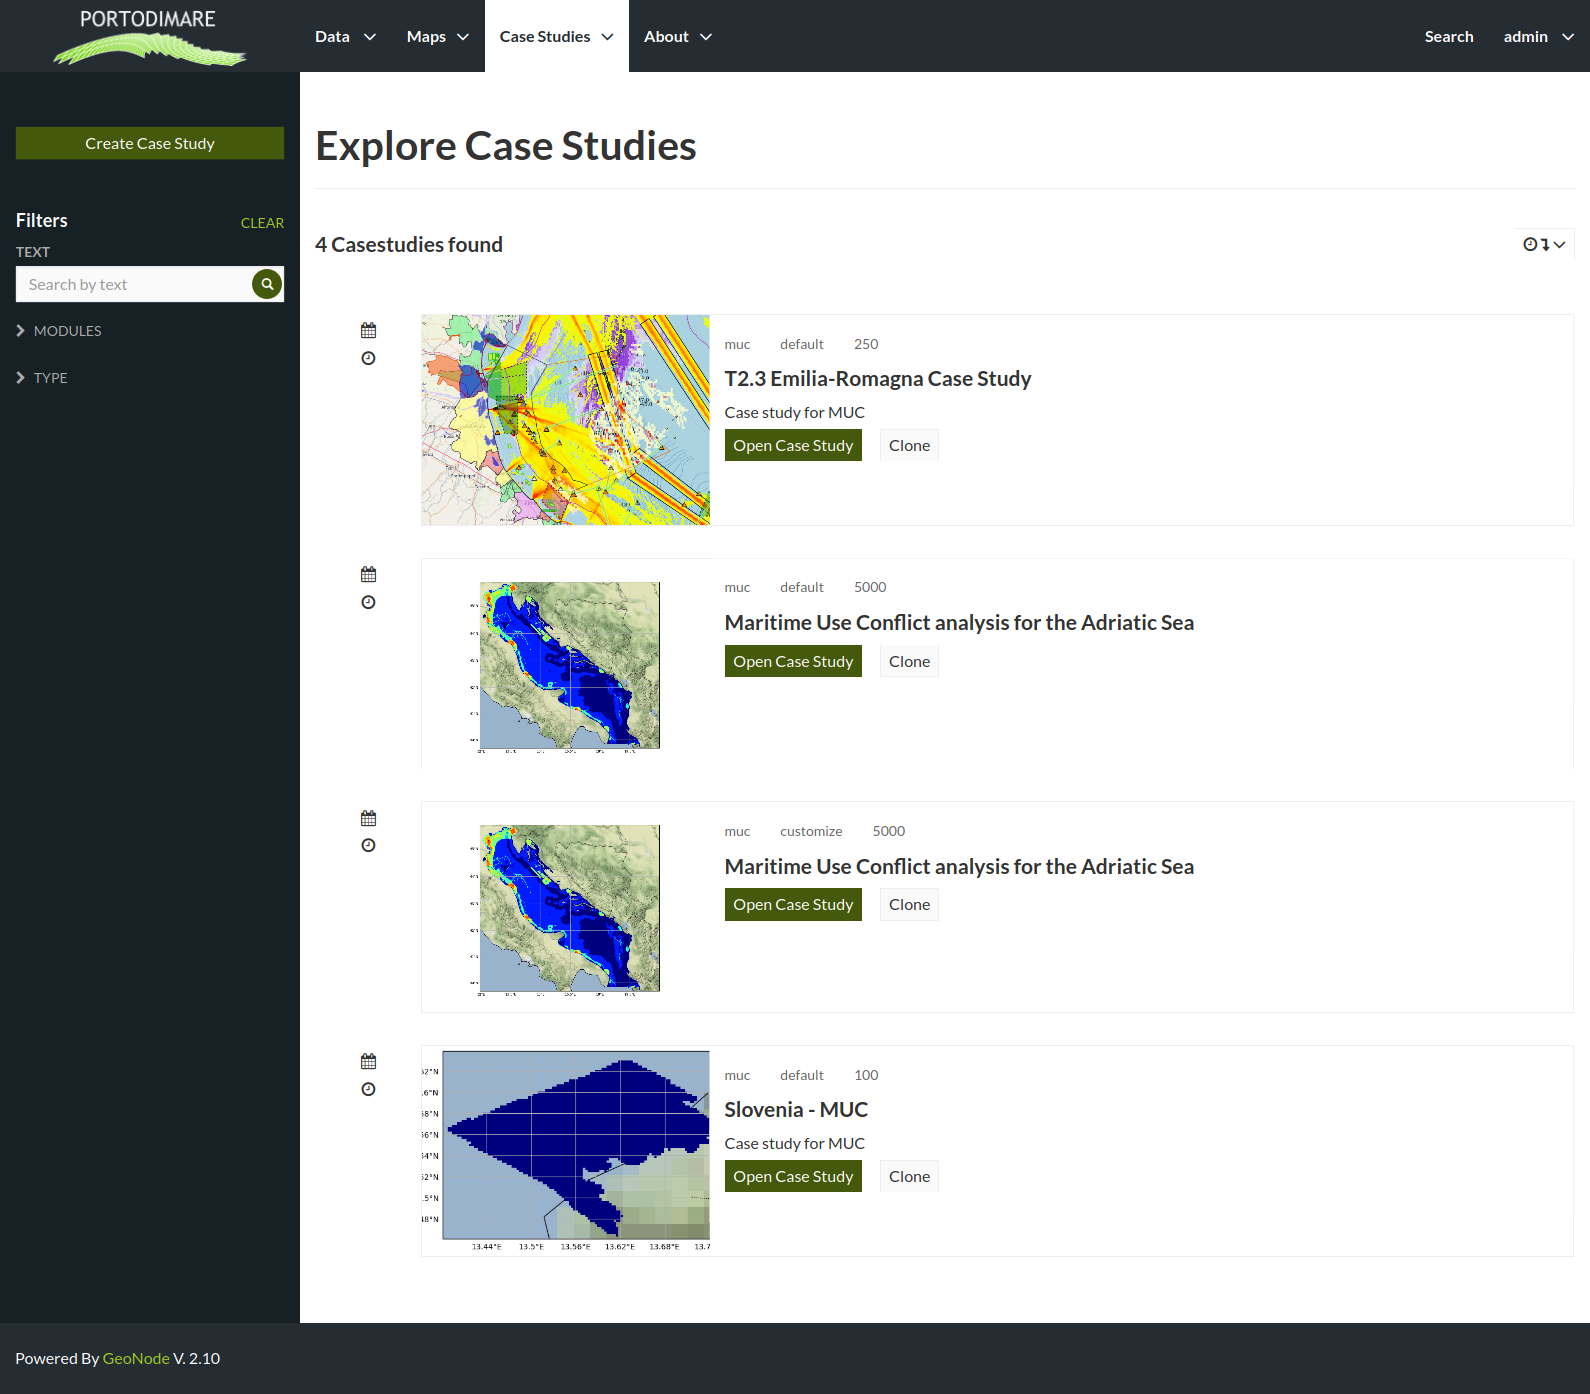The image size is (1590, 1394).
Task: Click Adriatic Sea title in customize card
Action: (x=959, y=867)
